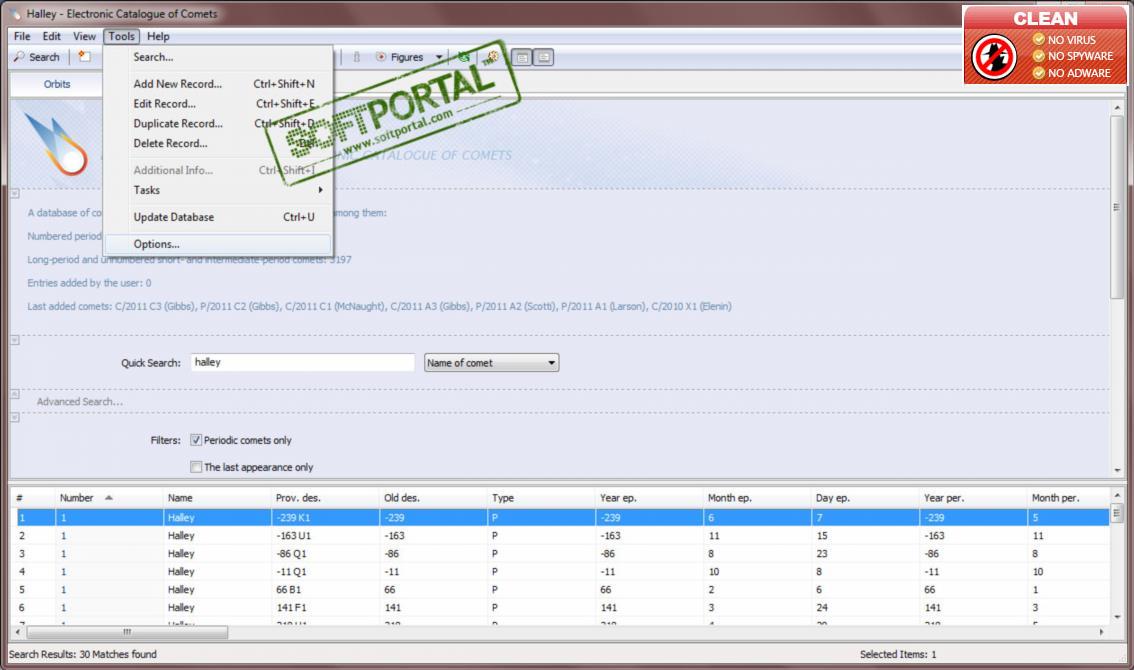Open the Figures dropdown arrow
The image size is (1134, 670).
coord(438,57)
